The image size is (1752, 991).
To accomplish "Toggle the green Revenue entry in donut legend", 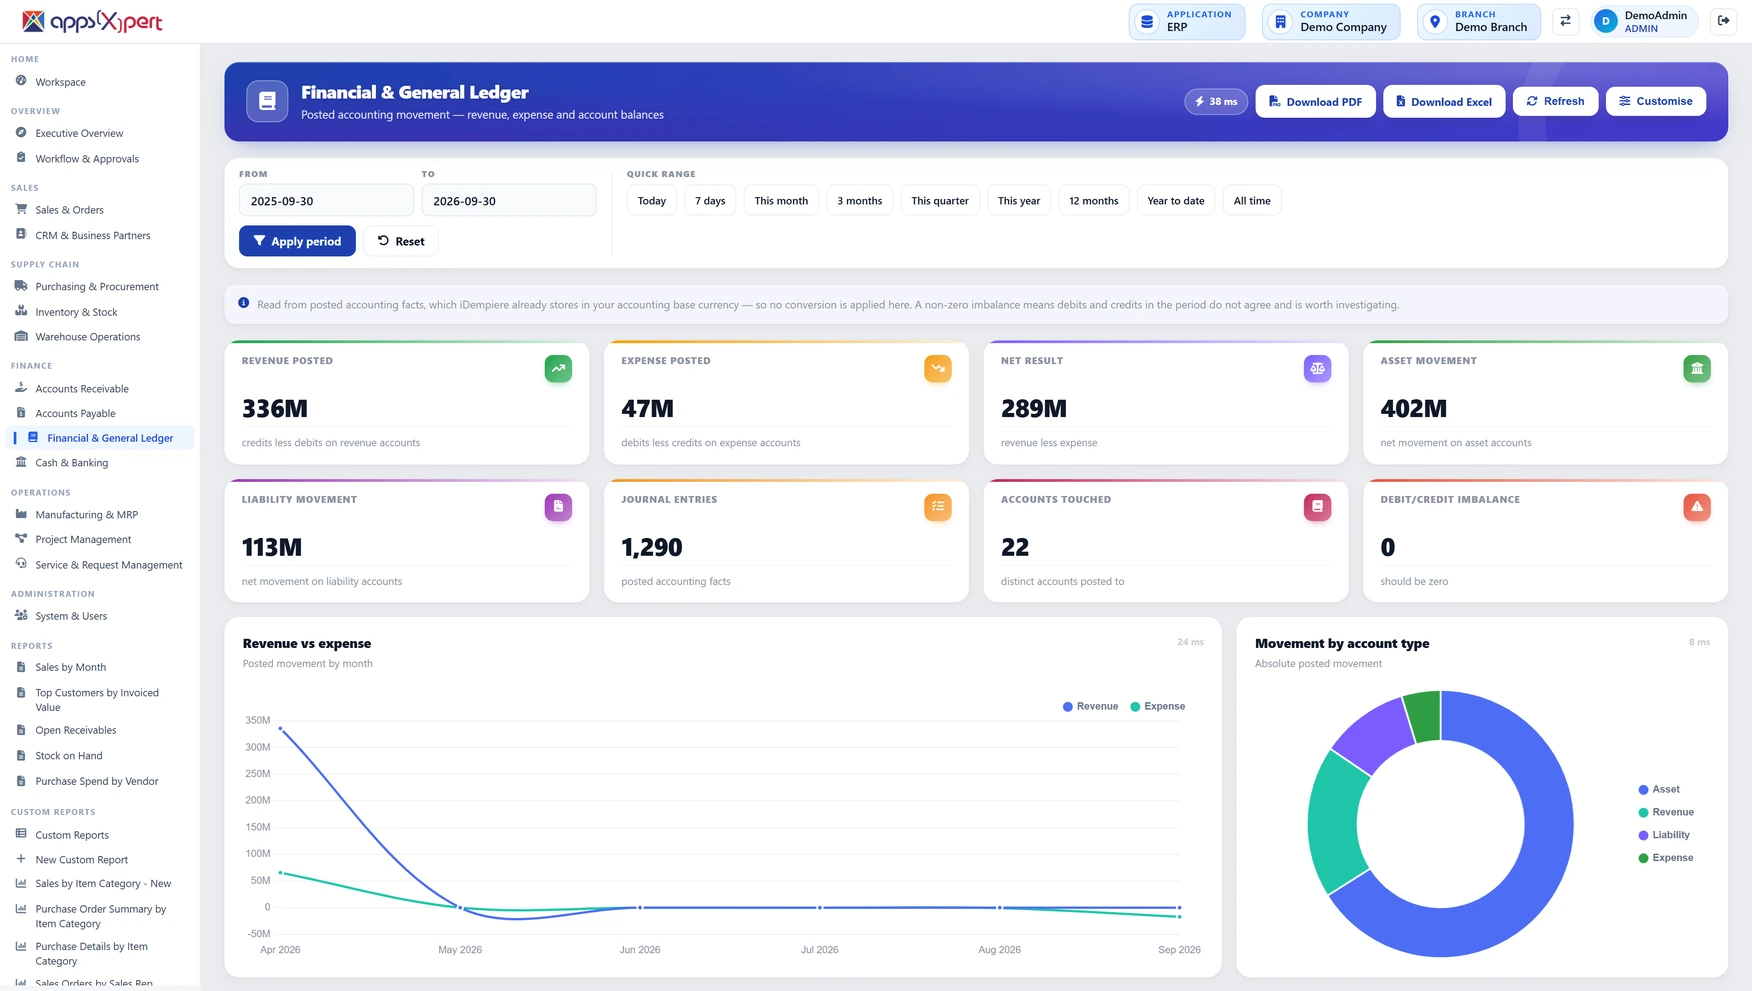I will point(1666,812).
